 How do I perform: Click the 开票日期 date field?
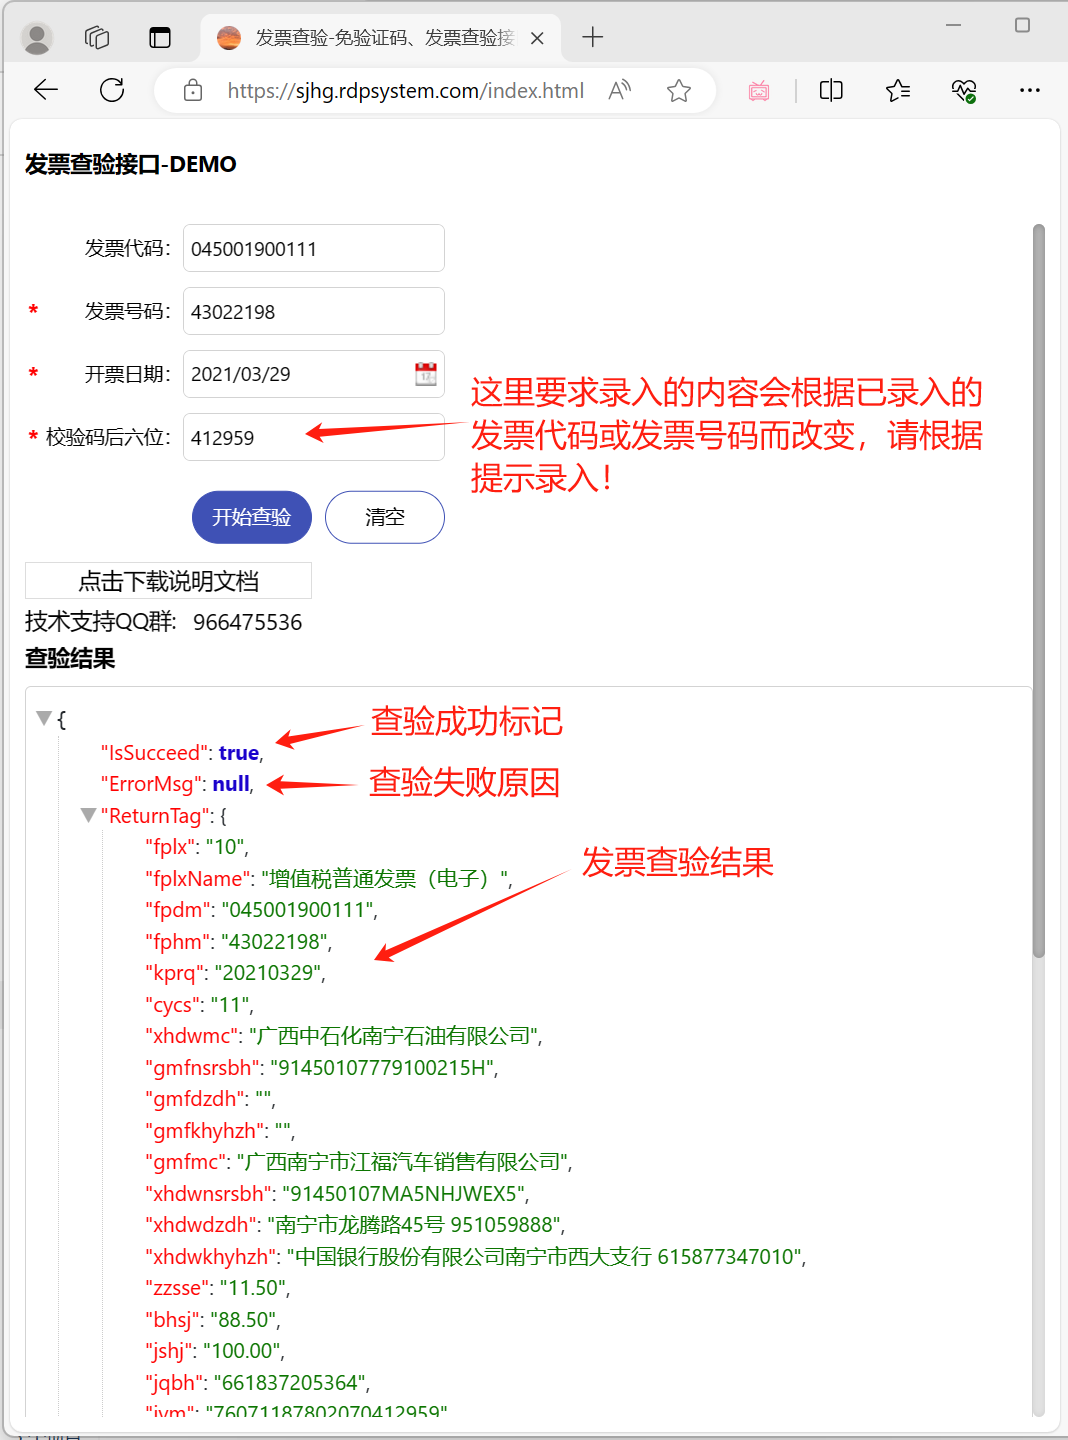(314, 374)
